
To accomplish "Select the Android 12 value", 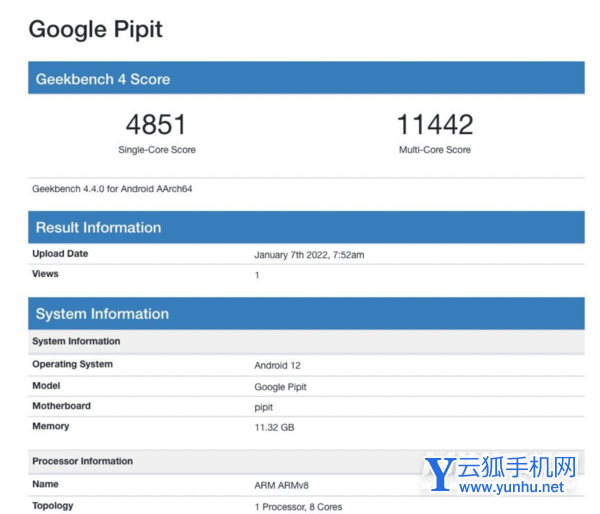I will coord(277,366).
